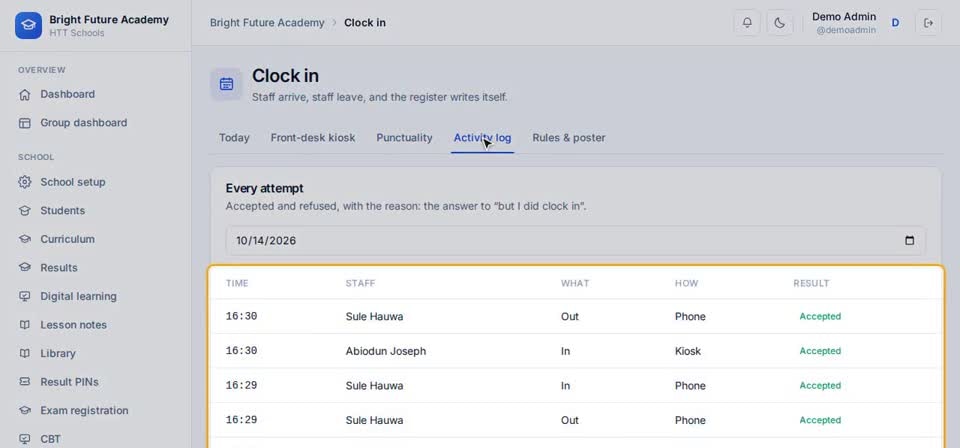Click the Dashboard home icon

tap(24, 94)
